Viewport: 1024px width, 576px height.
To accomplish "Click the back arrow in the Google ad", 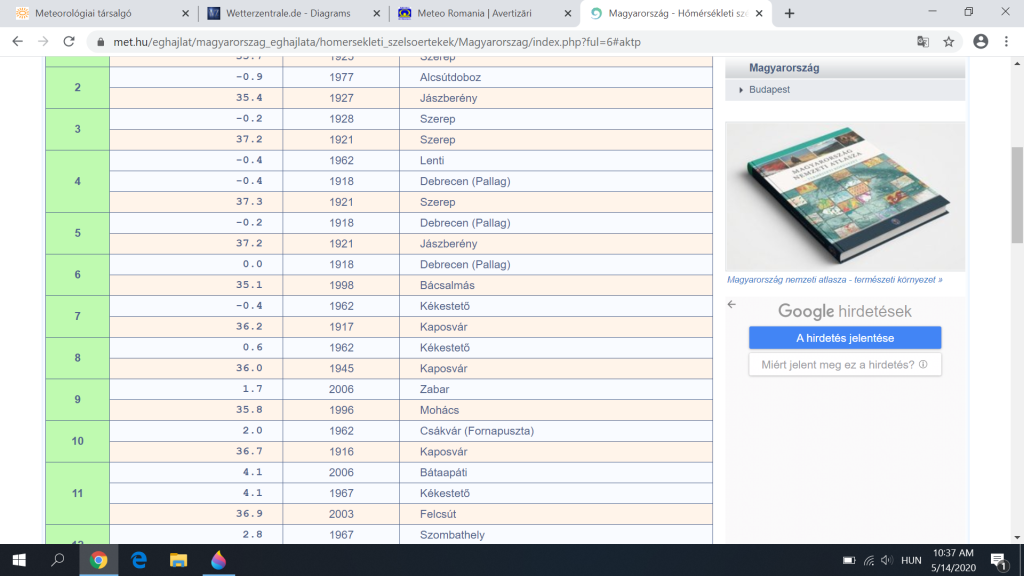I will coord(731,304).
